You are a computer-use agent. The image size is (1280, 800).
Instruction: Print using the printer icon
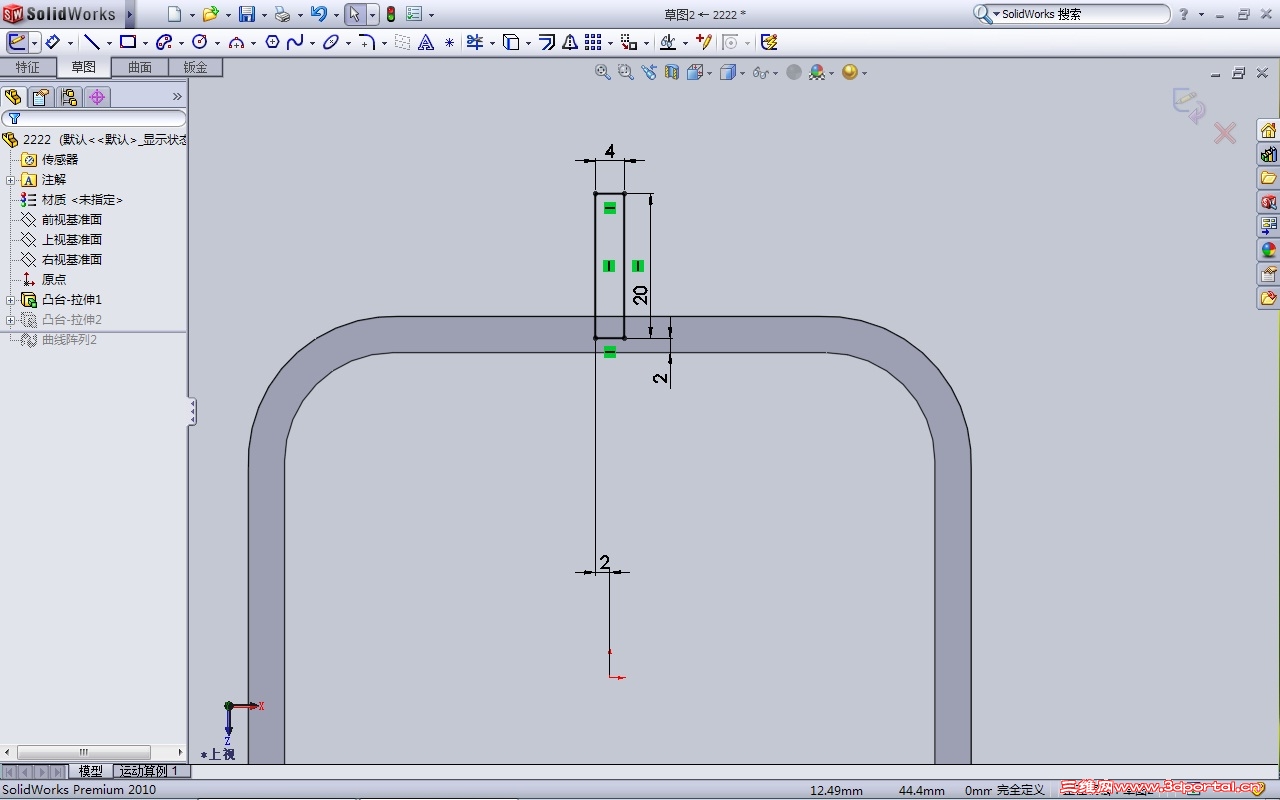282,14
